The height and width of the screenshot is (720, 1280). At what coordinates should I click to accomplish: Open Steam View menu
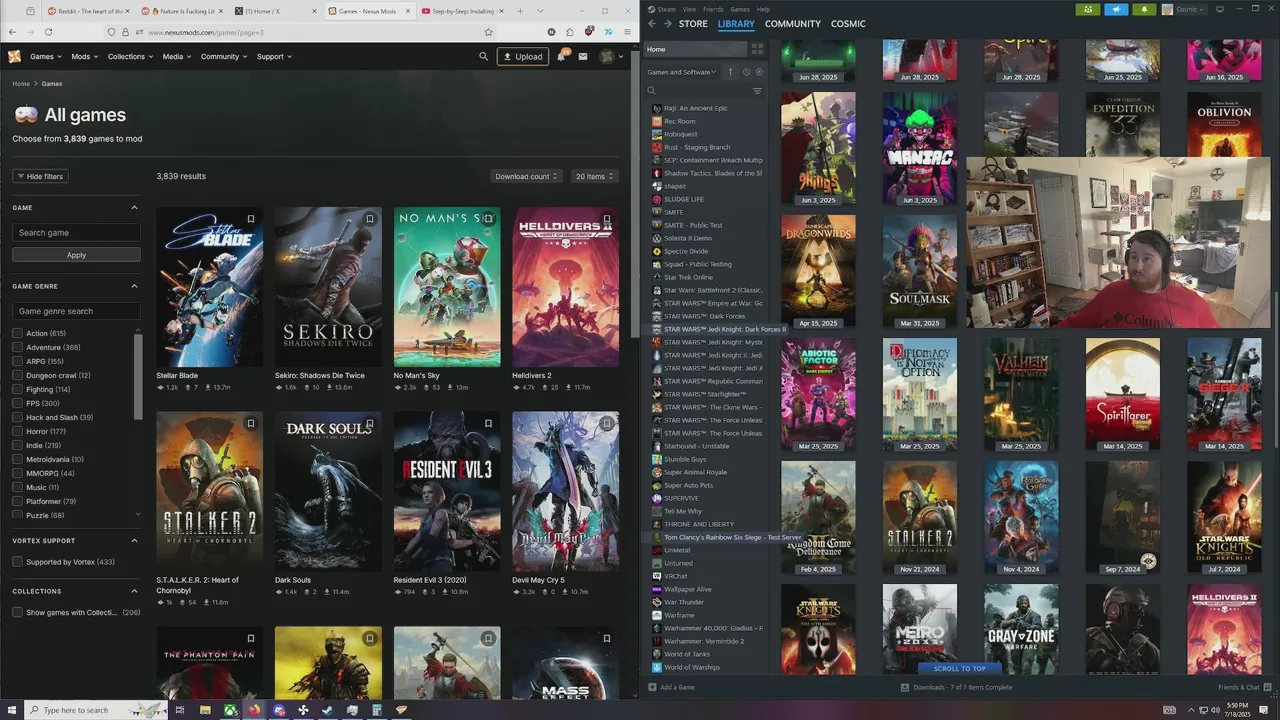(x=689, y=9)
